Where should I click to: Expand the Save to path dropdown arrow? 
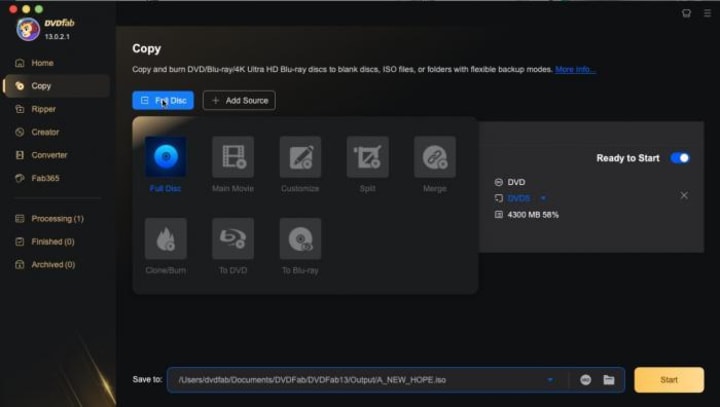click(x=550, y=380)
